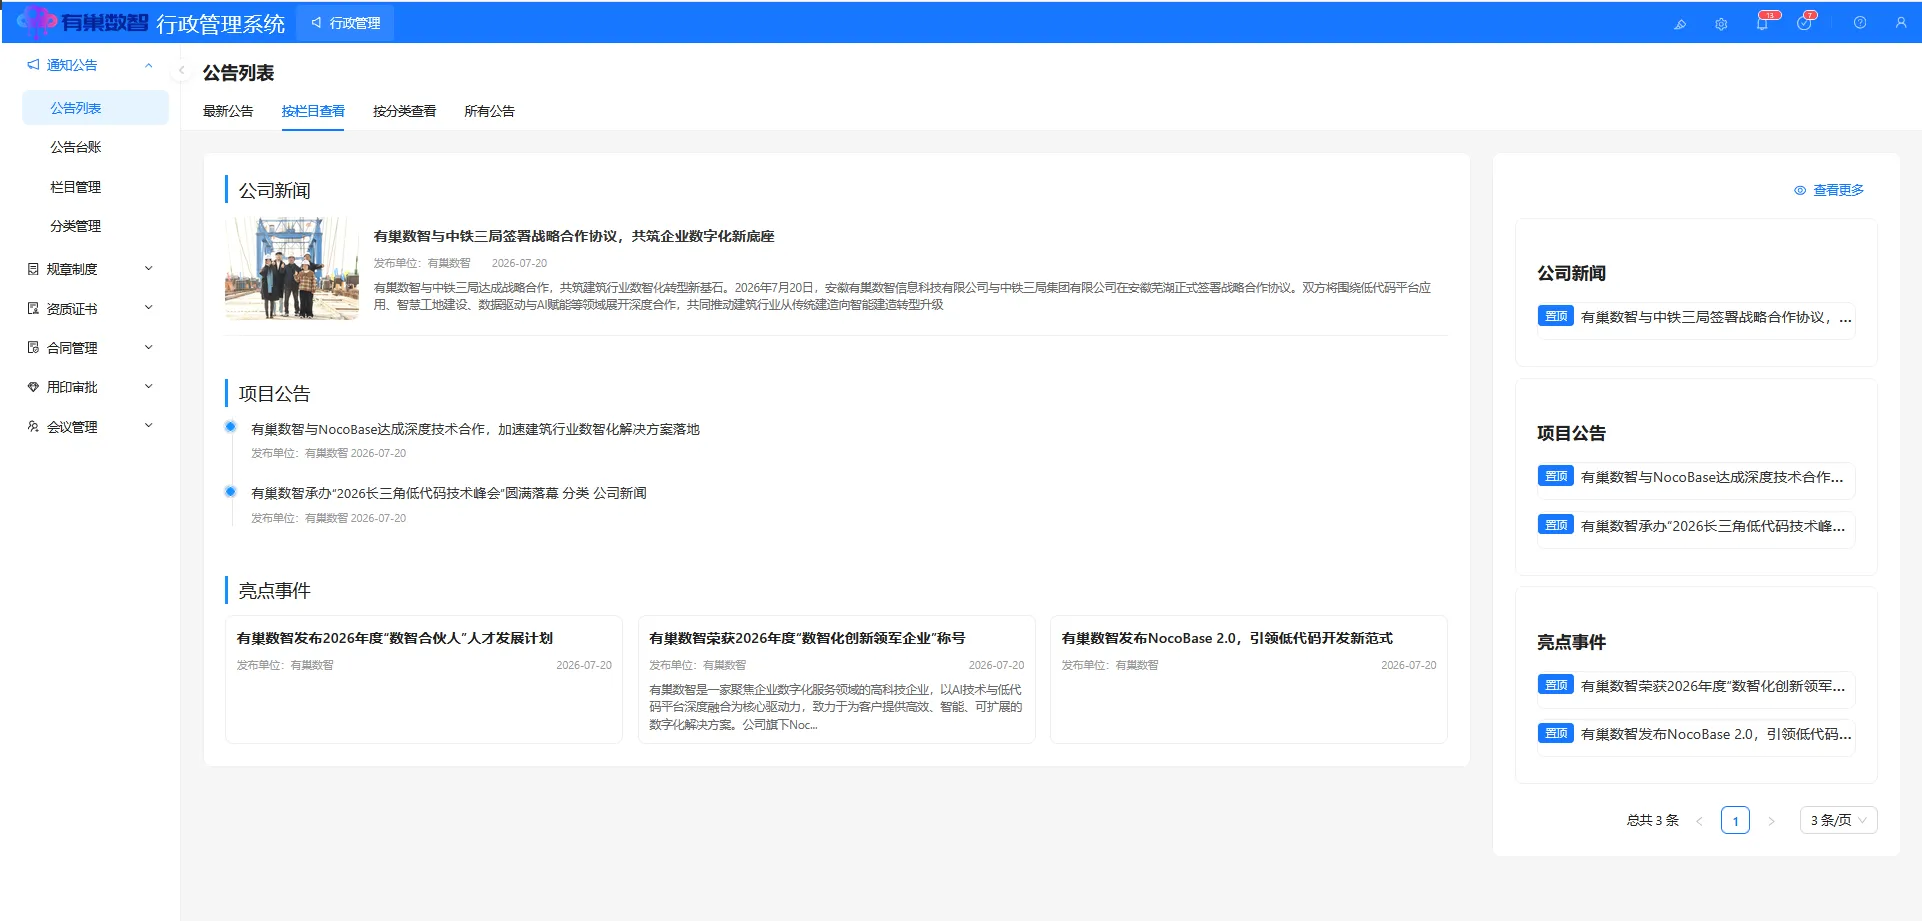Click page number 1 in pagination
Viewport: 1922px width, 921px height.
(1735, 821)
